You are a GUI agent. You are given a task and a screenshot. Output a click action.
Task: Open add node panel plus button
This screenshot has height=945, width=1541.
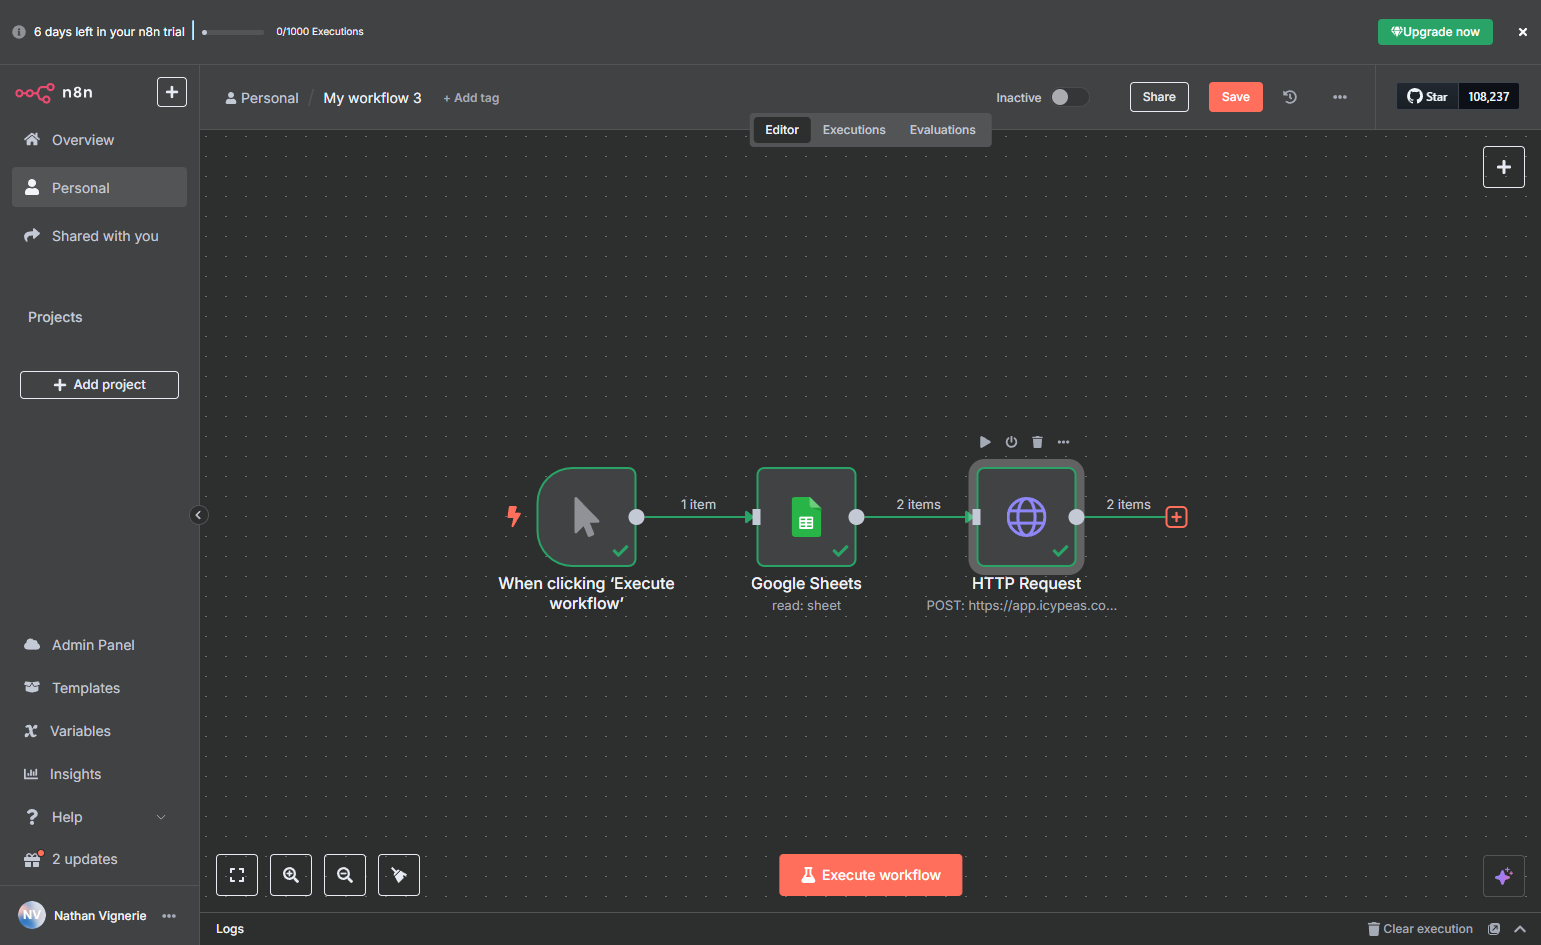click(x=1504, y=167)
